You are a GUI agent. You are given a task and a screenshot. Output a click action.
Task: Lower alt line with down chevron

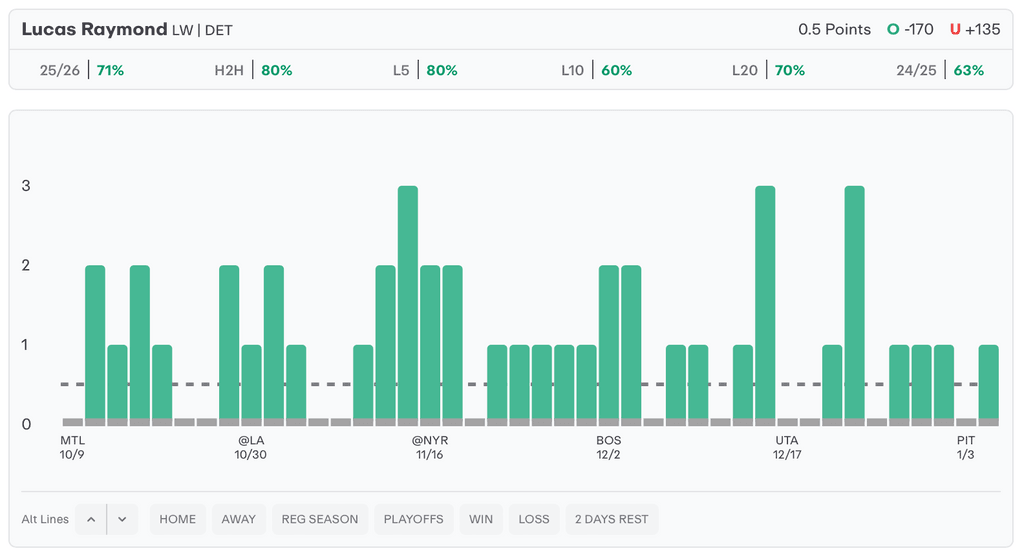point(122,519)
